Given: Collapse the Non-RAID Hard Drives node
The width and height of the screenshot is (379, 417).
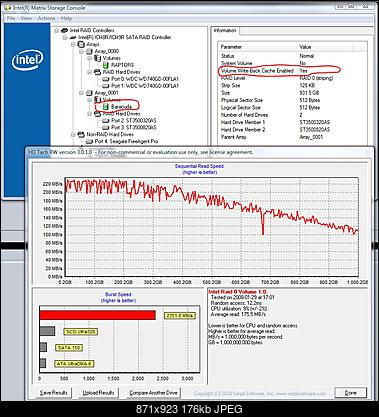Looking at the screenshot, I should click(73, 135).
